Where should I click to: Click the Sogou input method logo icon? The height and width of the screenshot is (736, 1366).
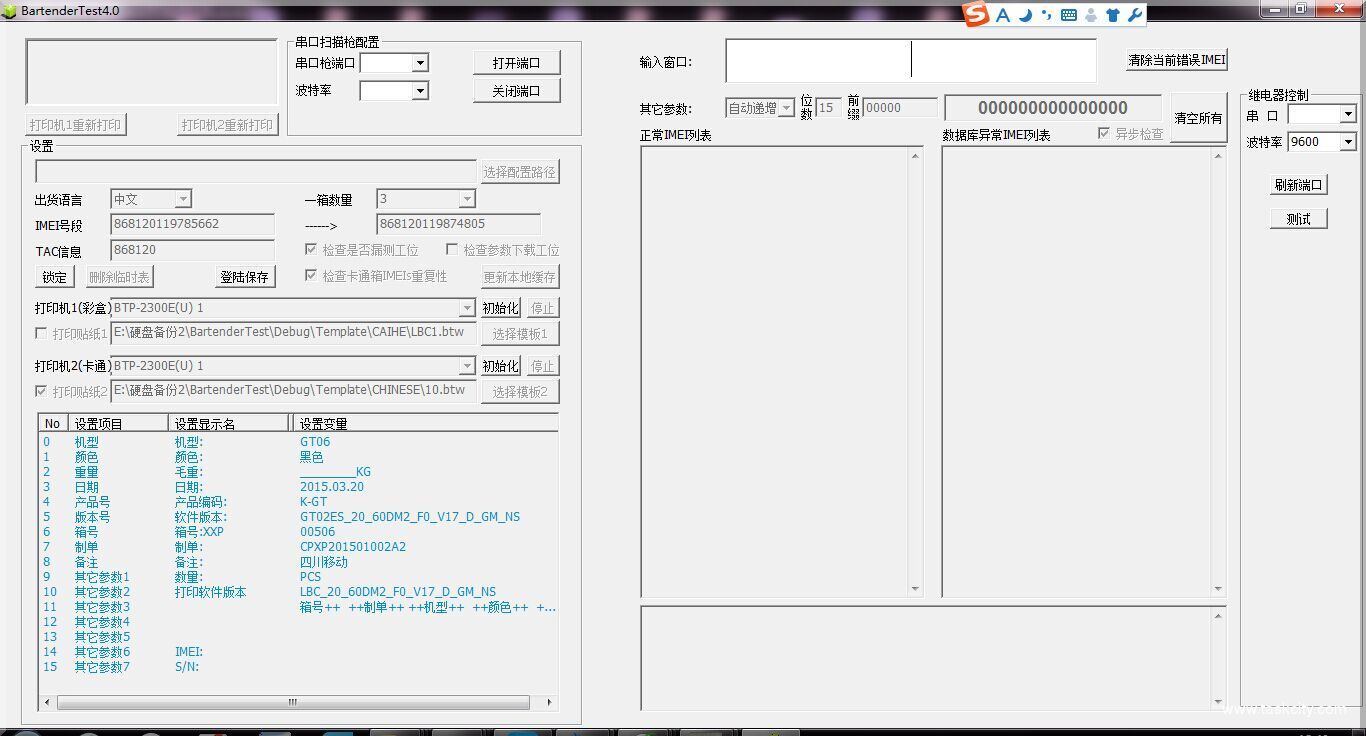pos(976,14)
